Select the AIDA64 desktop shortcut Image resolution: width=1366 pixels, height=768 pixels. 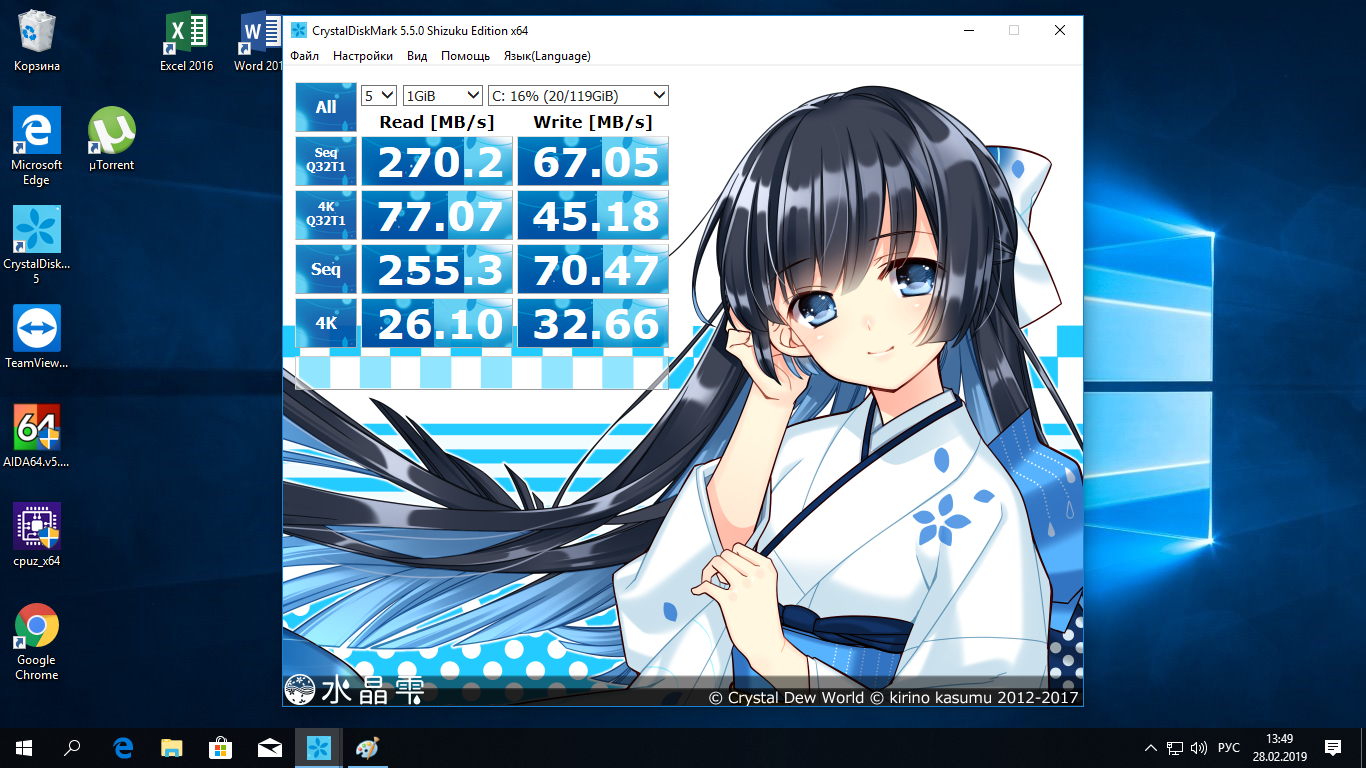coord(37,436)
